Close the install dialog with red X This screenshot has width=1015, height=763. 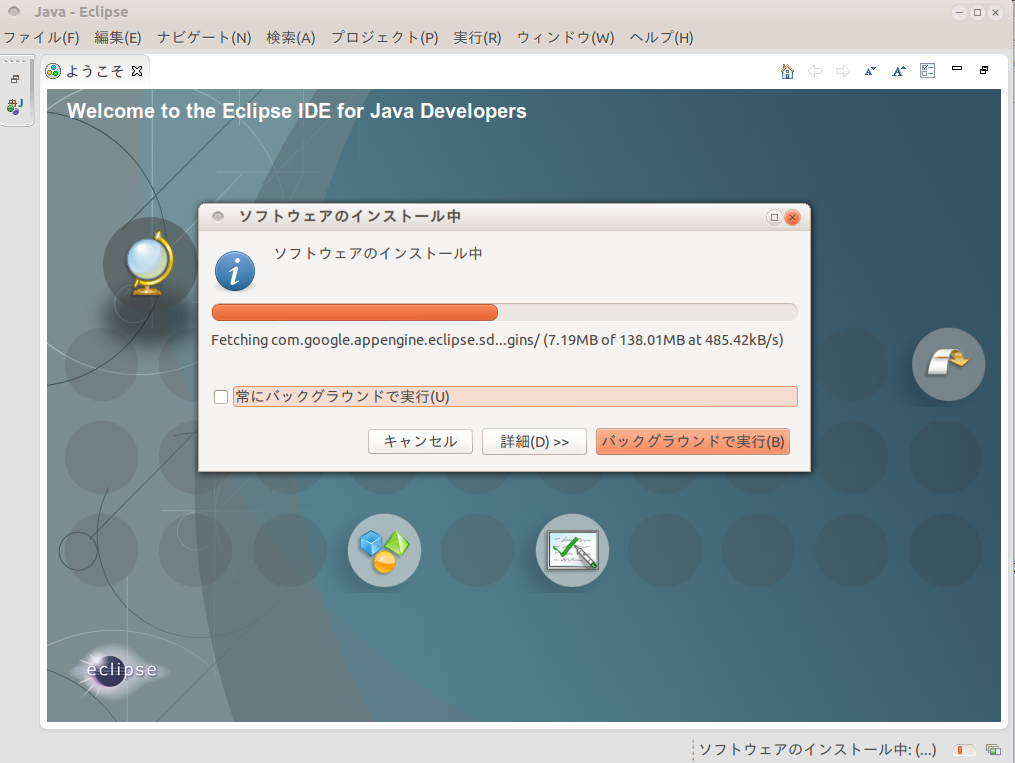[792, 217]
